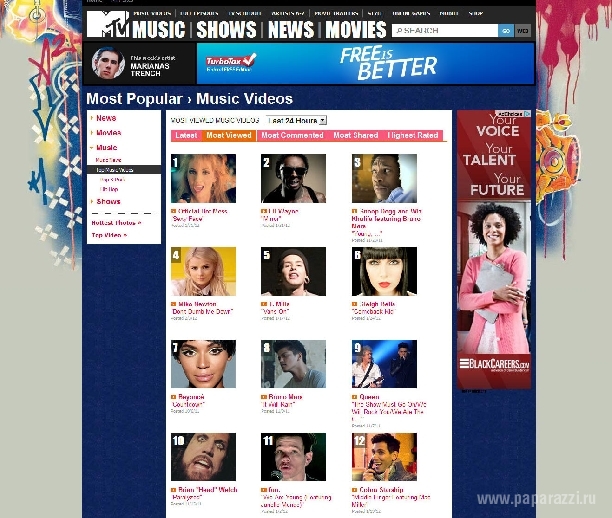Open the Last 24 Hours time dropdown
The height and width of the screenshot is (518, 612).
(x=296, y=120)
